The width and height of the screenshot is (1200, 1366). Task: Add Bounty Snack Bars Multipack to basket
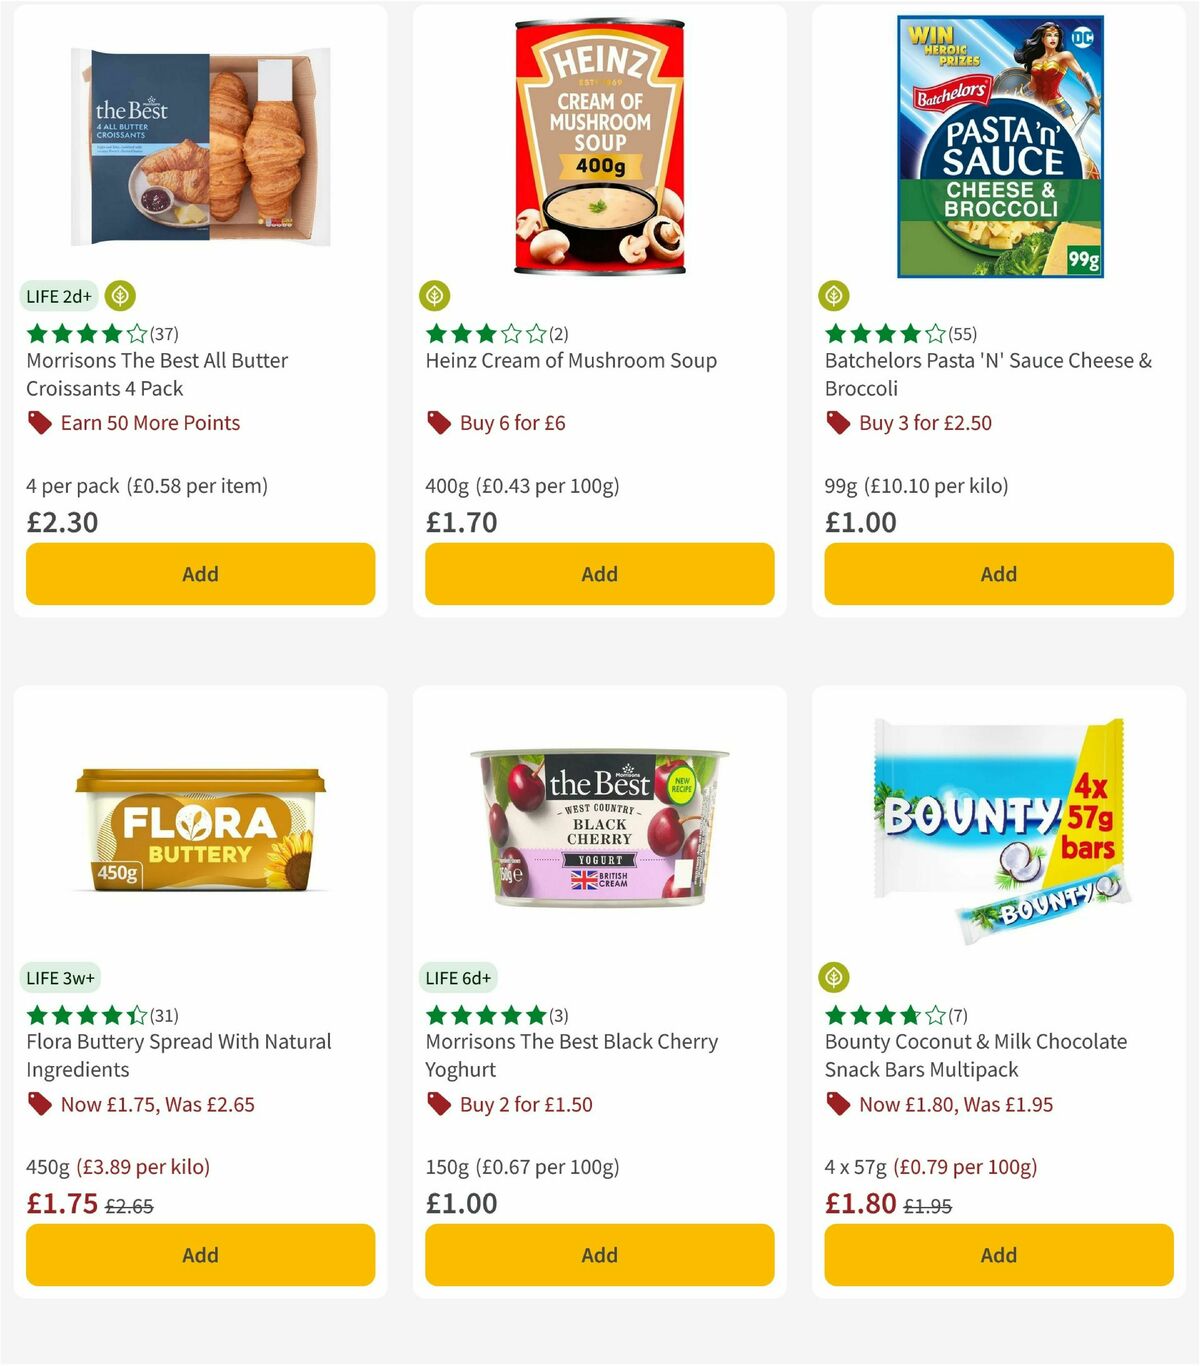997,1255
